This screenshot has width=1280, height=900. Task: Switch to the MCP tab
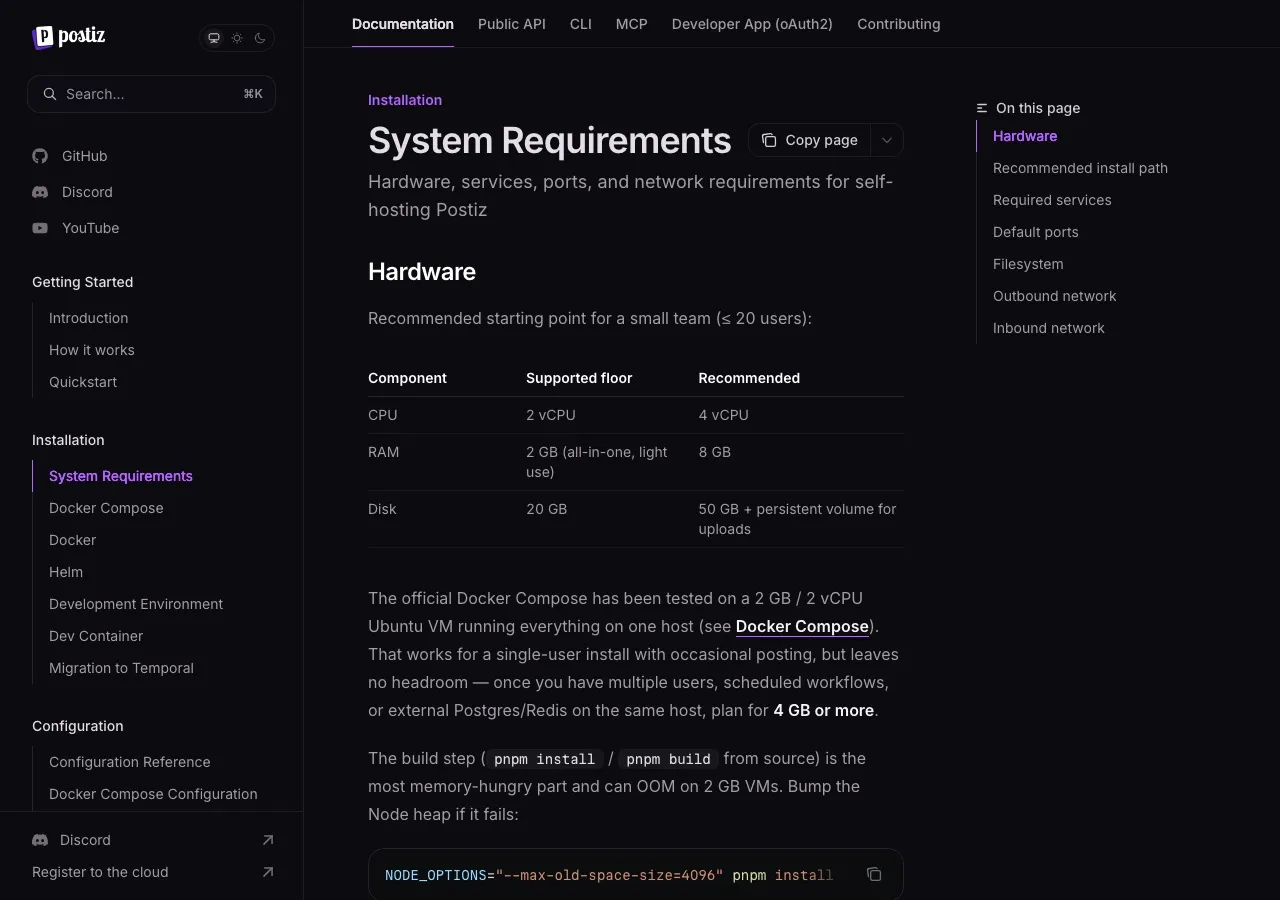[x=632, y=24]
